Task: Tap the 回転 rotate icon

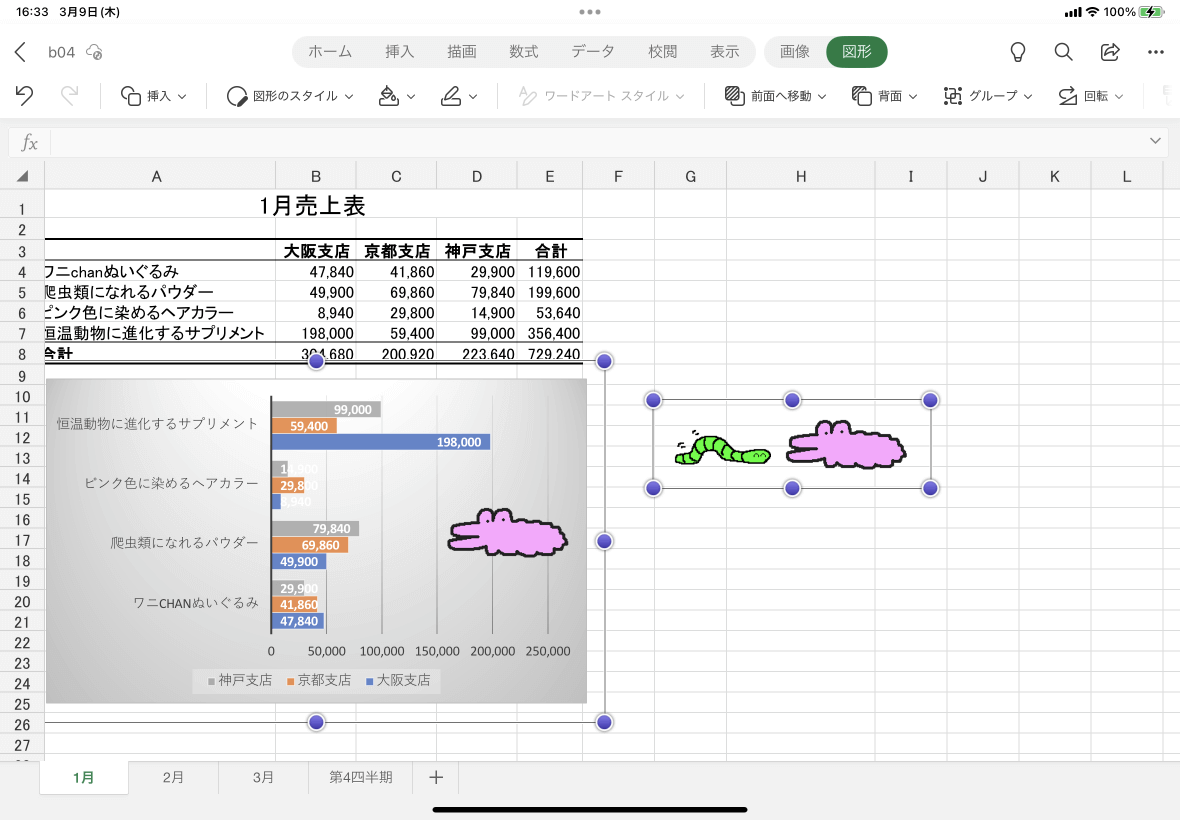Action: (x=1067, y=96)
